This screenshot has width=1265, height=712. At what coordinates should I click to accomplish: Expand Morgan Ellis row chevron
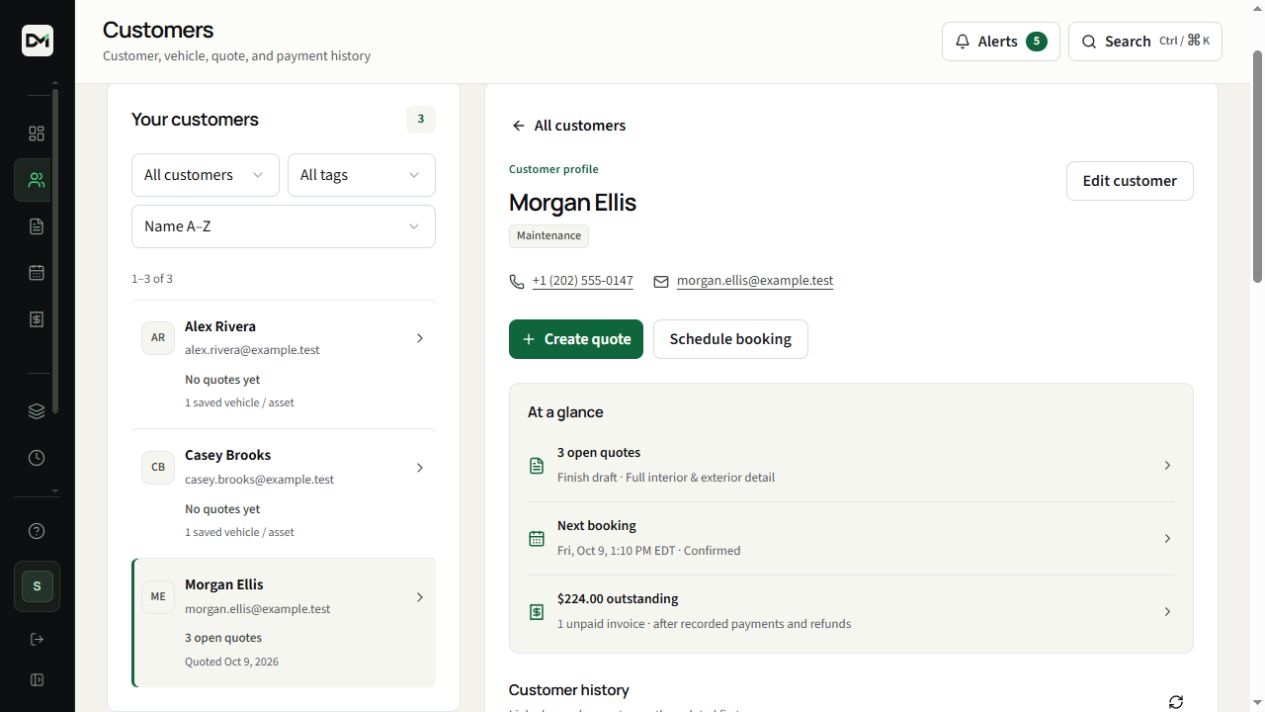pos(420,597)
